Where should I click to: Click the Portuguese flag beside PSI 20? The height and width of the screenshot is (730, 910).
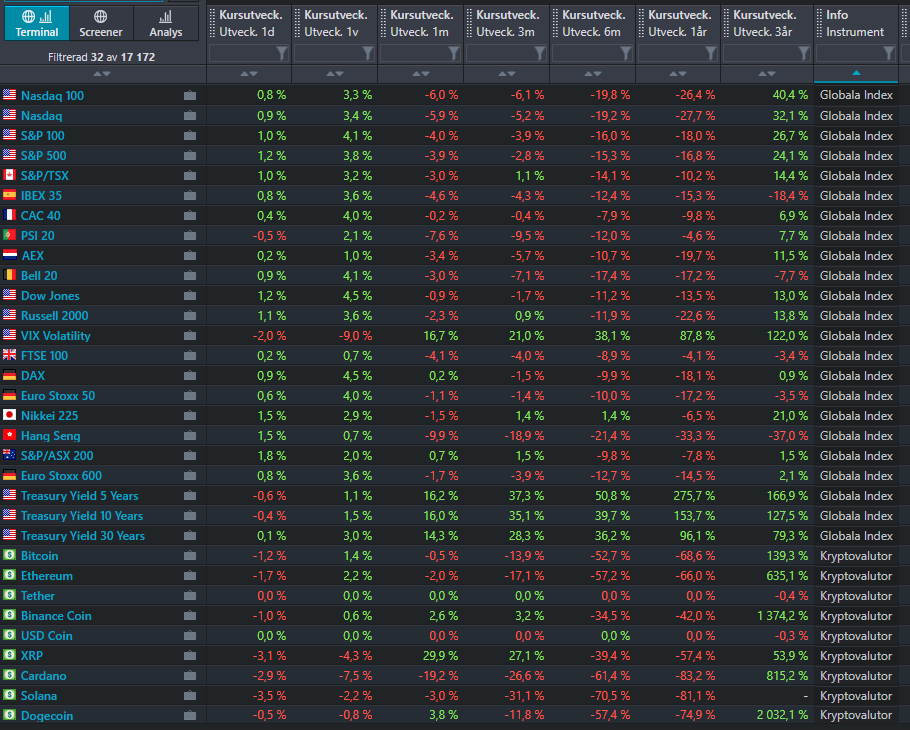(9, 235)
